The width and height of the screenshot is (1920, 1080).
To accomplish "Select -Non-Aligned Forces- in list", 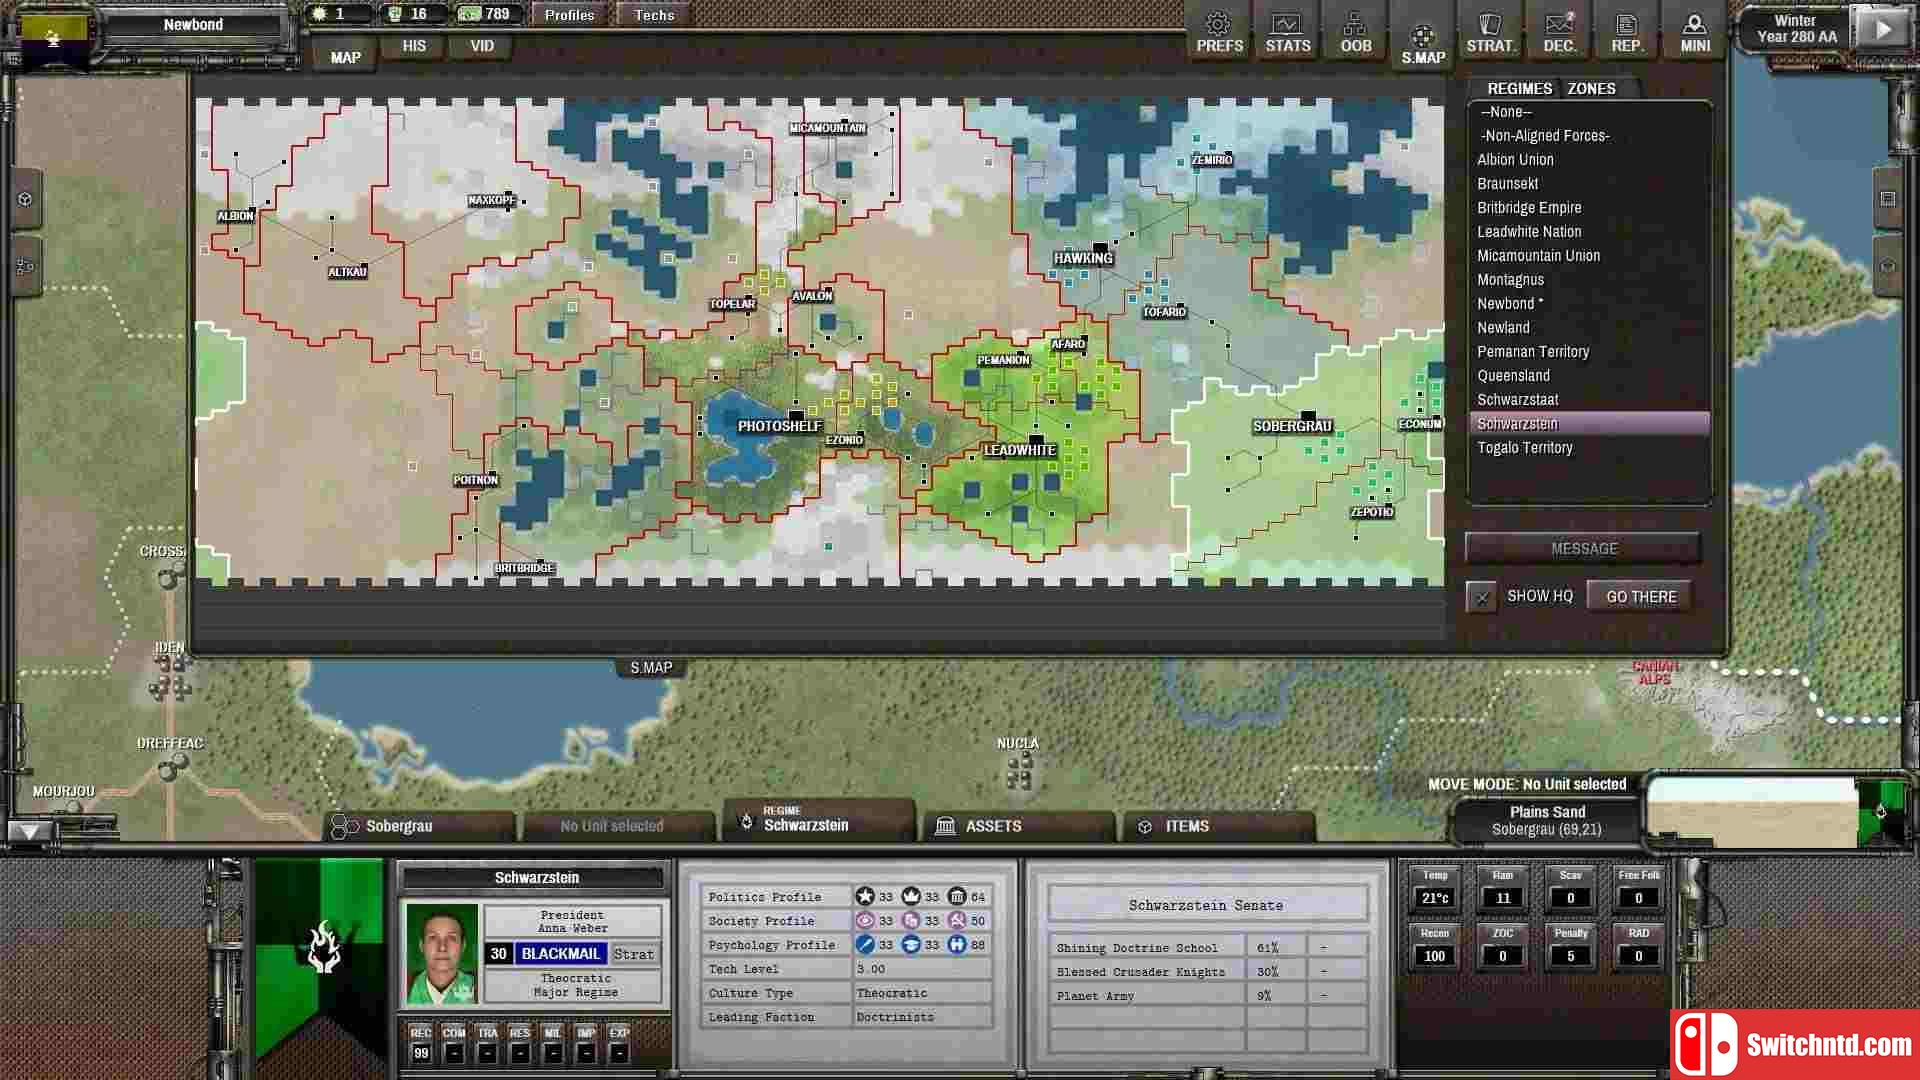I will tap(1589, 136).
